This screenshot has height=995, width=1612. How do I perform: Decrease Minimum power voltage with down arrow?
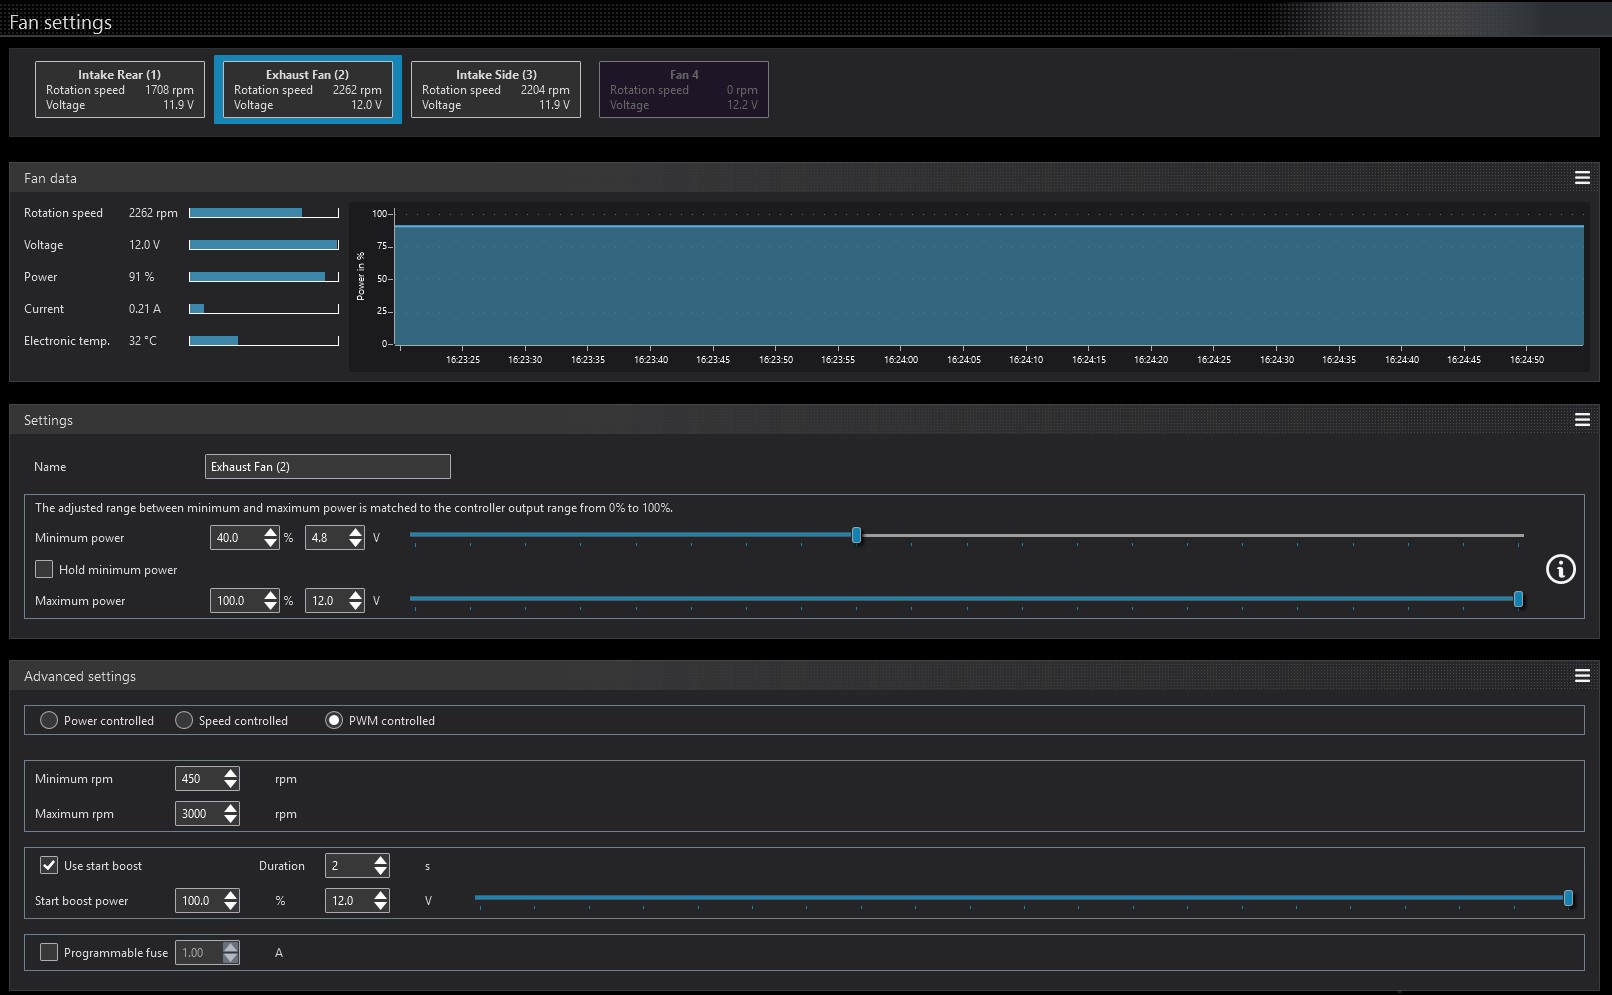tap(356, 543)
